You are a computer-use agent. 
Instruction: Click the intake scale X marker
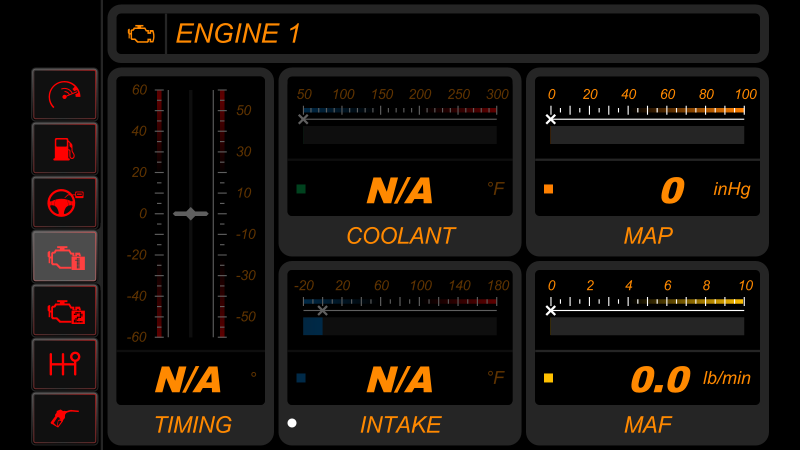click(x=322, y=310)
